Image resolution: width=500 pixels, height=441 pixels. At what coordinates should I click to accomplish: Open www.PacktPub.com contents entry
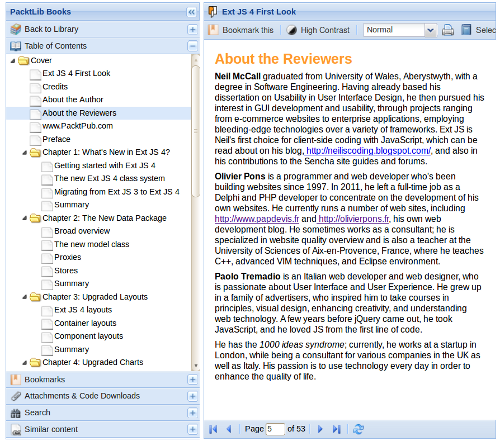point(78,126)
